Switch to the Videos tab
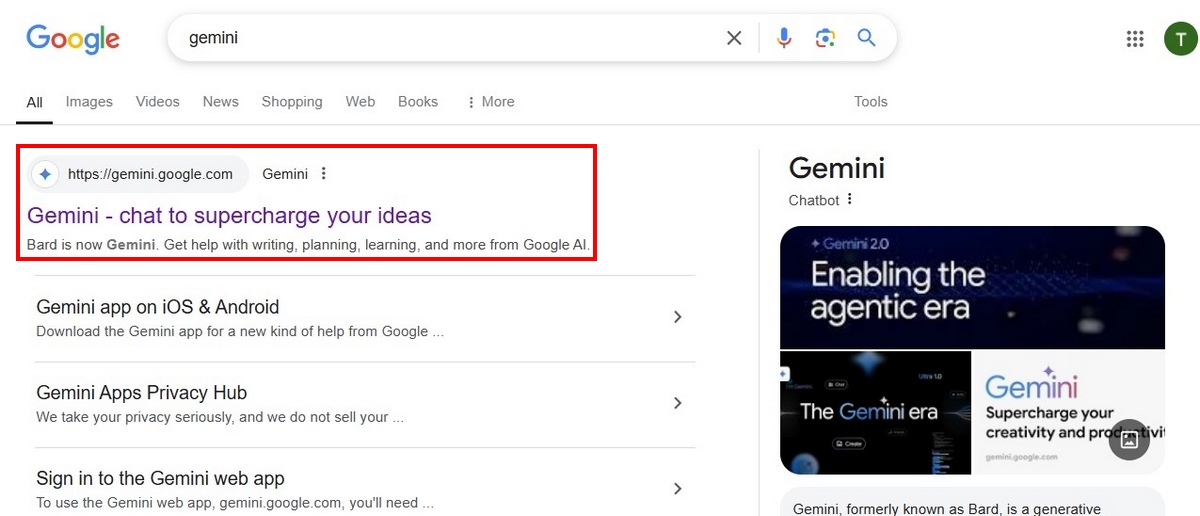Viewport: 1200px width, 516px height. 157,102
